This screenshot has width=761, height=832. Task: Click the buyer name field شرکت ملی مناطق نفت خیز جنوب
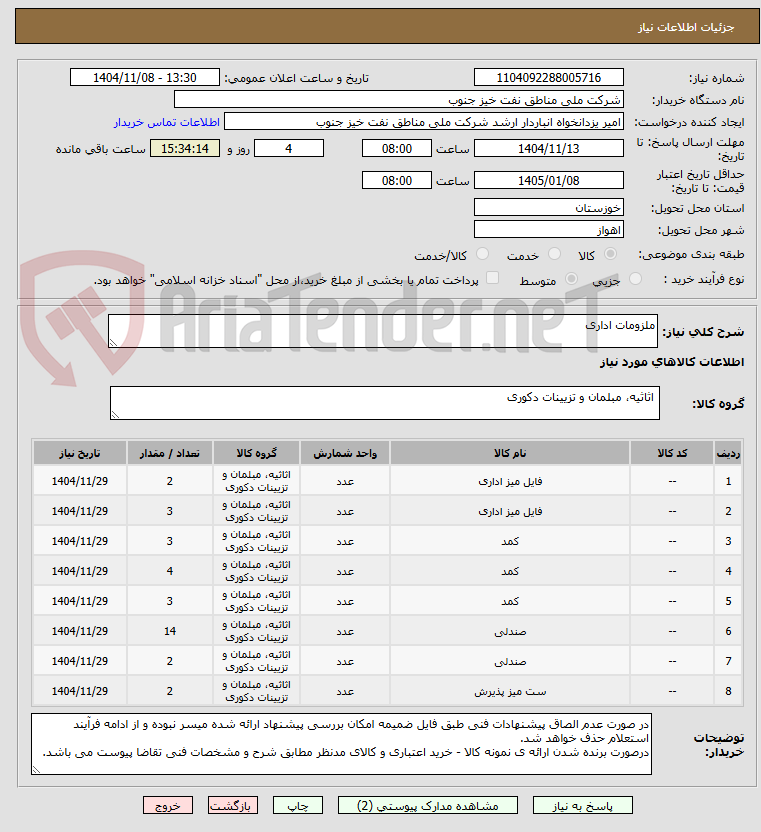[399, 100]
